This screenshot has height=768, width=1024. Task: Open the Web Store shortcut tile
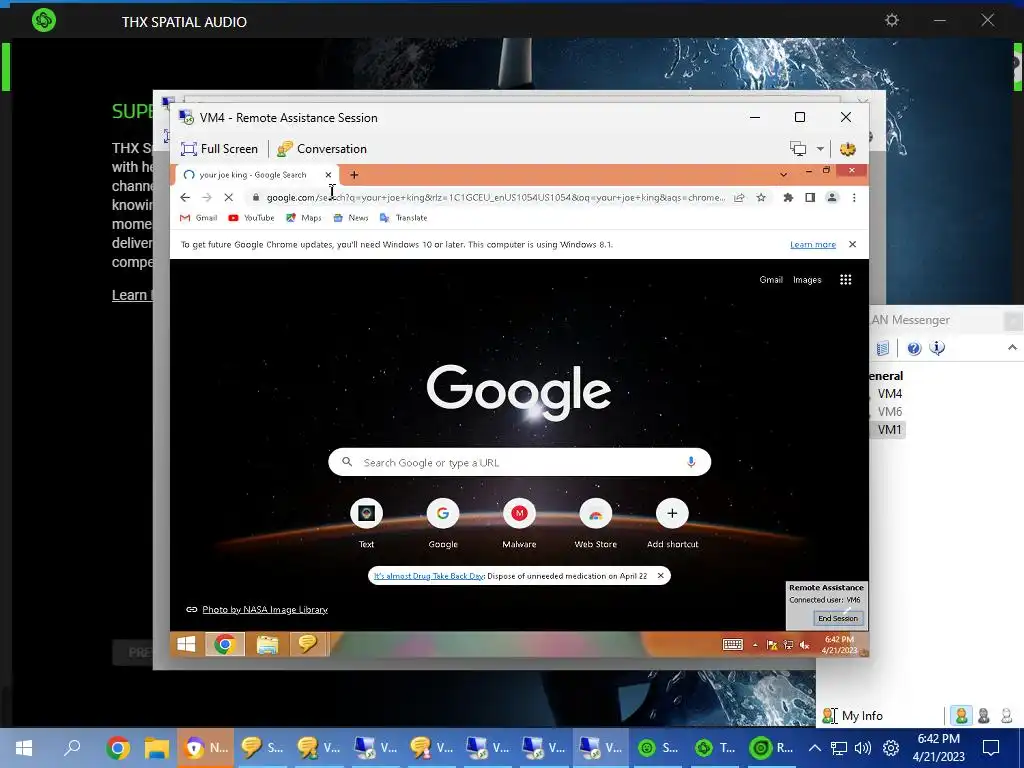[596, 523]
